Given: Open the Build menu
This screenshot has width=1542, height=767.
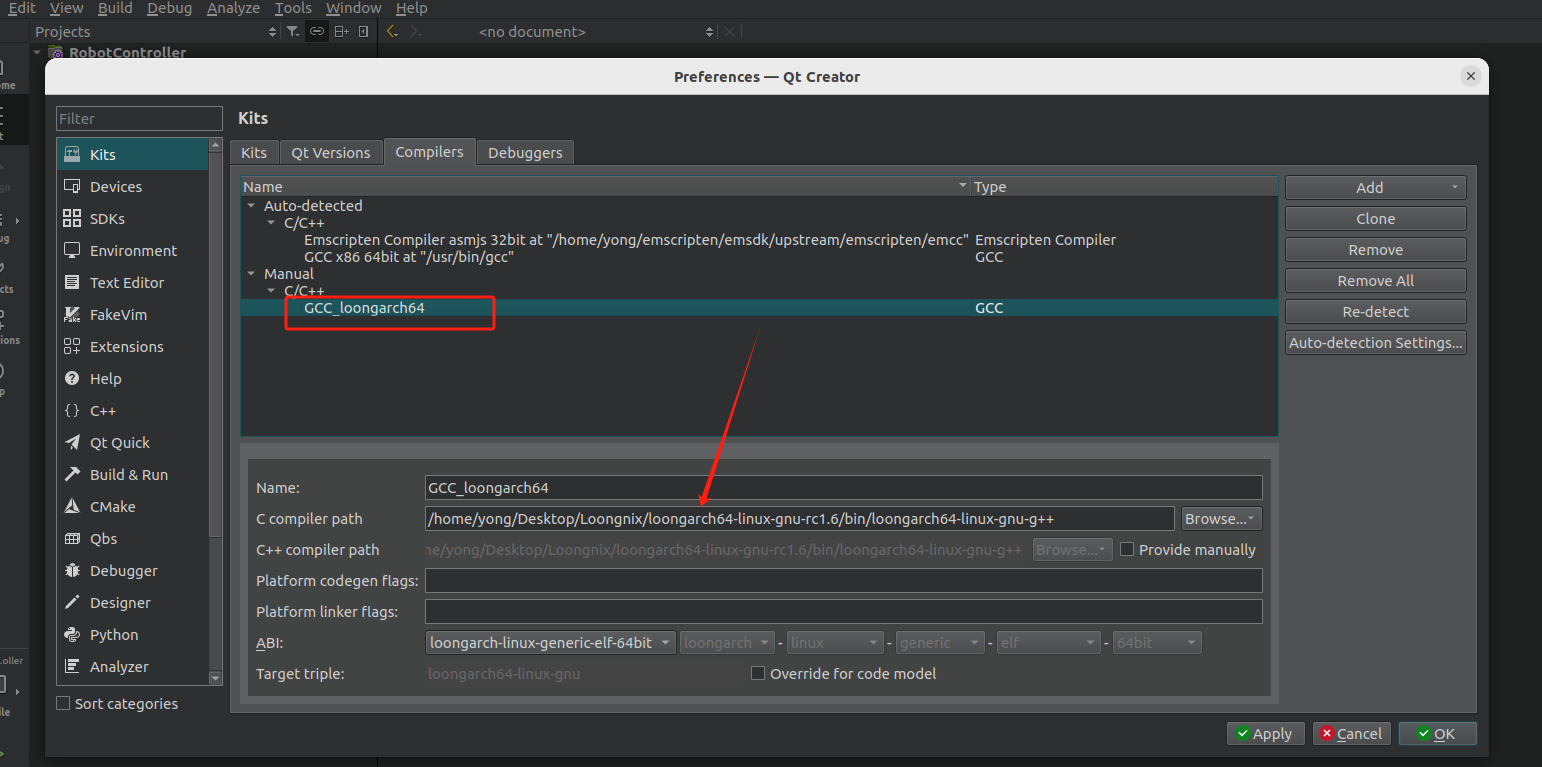Looking at the screenshot, I should (x=115, y=8).
